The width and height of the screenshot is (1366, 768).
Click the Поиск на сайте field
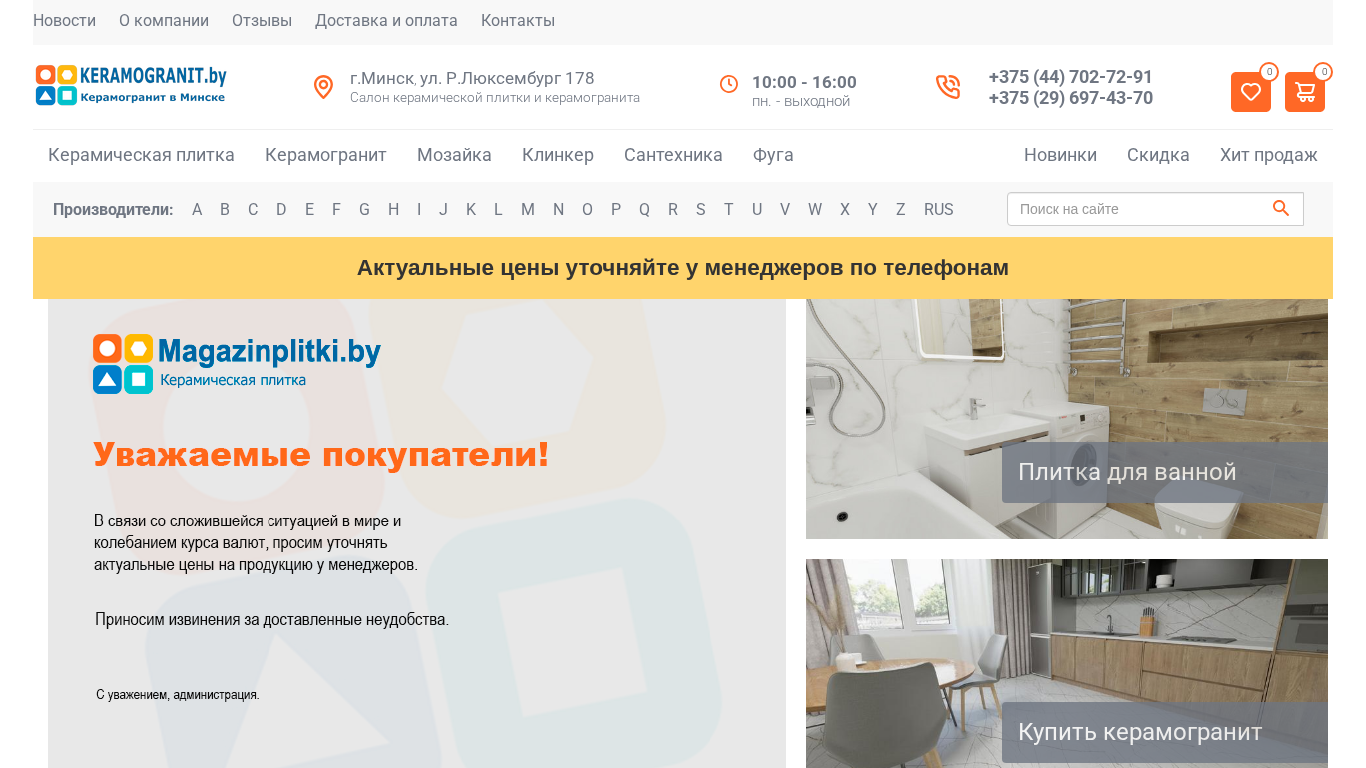click(x=1139, y=209)
